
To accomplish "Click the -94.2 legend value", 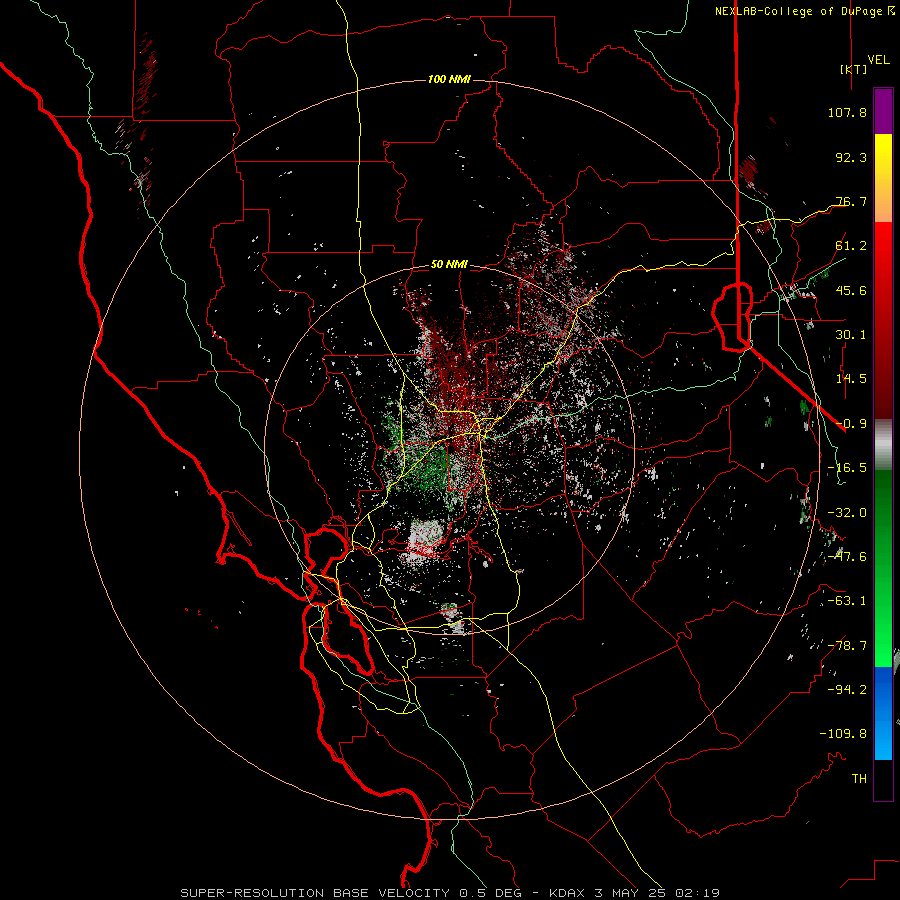I will (847, 690).
